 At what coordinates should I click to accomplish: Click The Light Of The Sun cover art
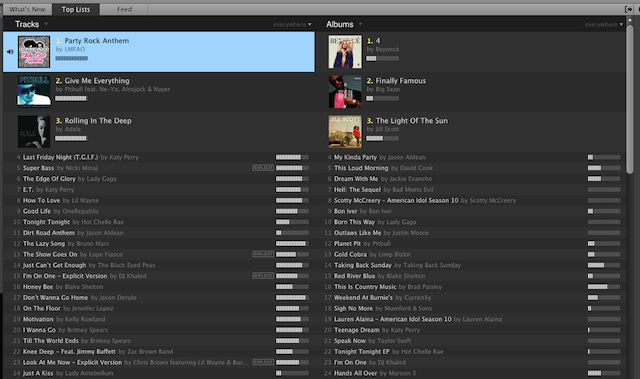(x=345, y=131)
